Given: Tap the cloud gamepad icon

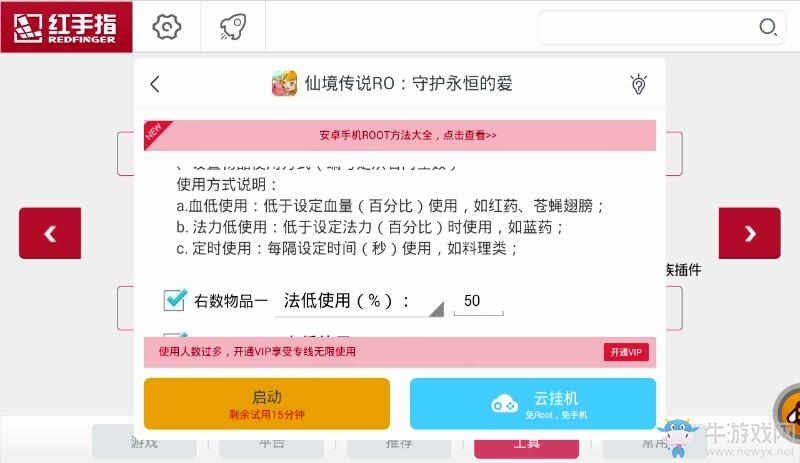Looking at the screenshot, I should (504, 404).
